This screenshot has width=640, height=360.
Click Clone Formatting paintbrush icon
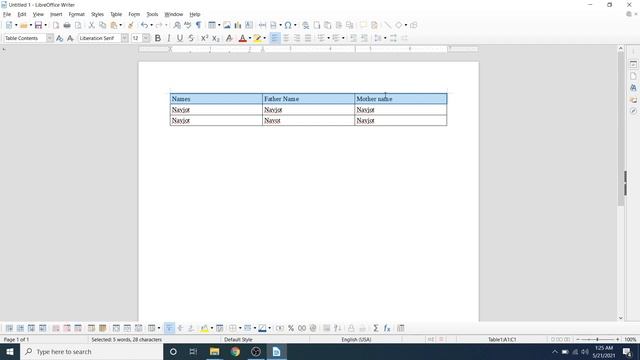coord(131,25)
